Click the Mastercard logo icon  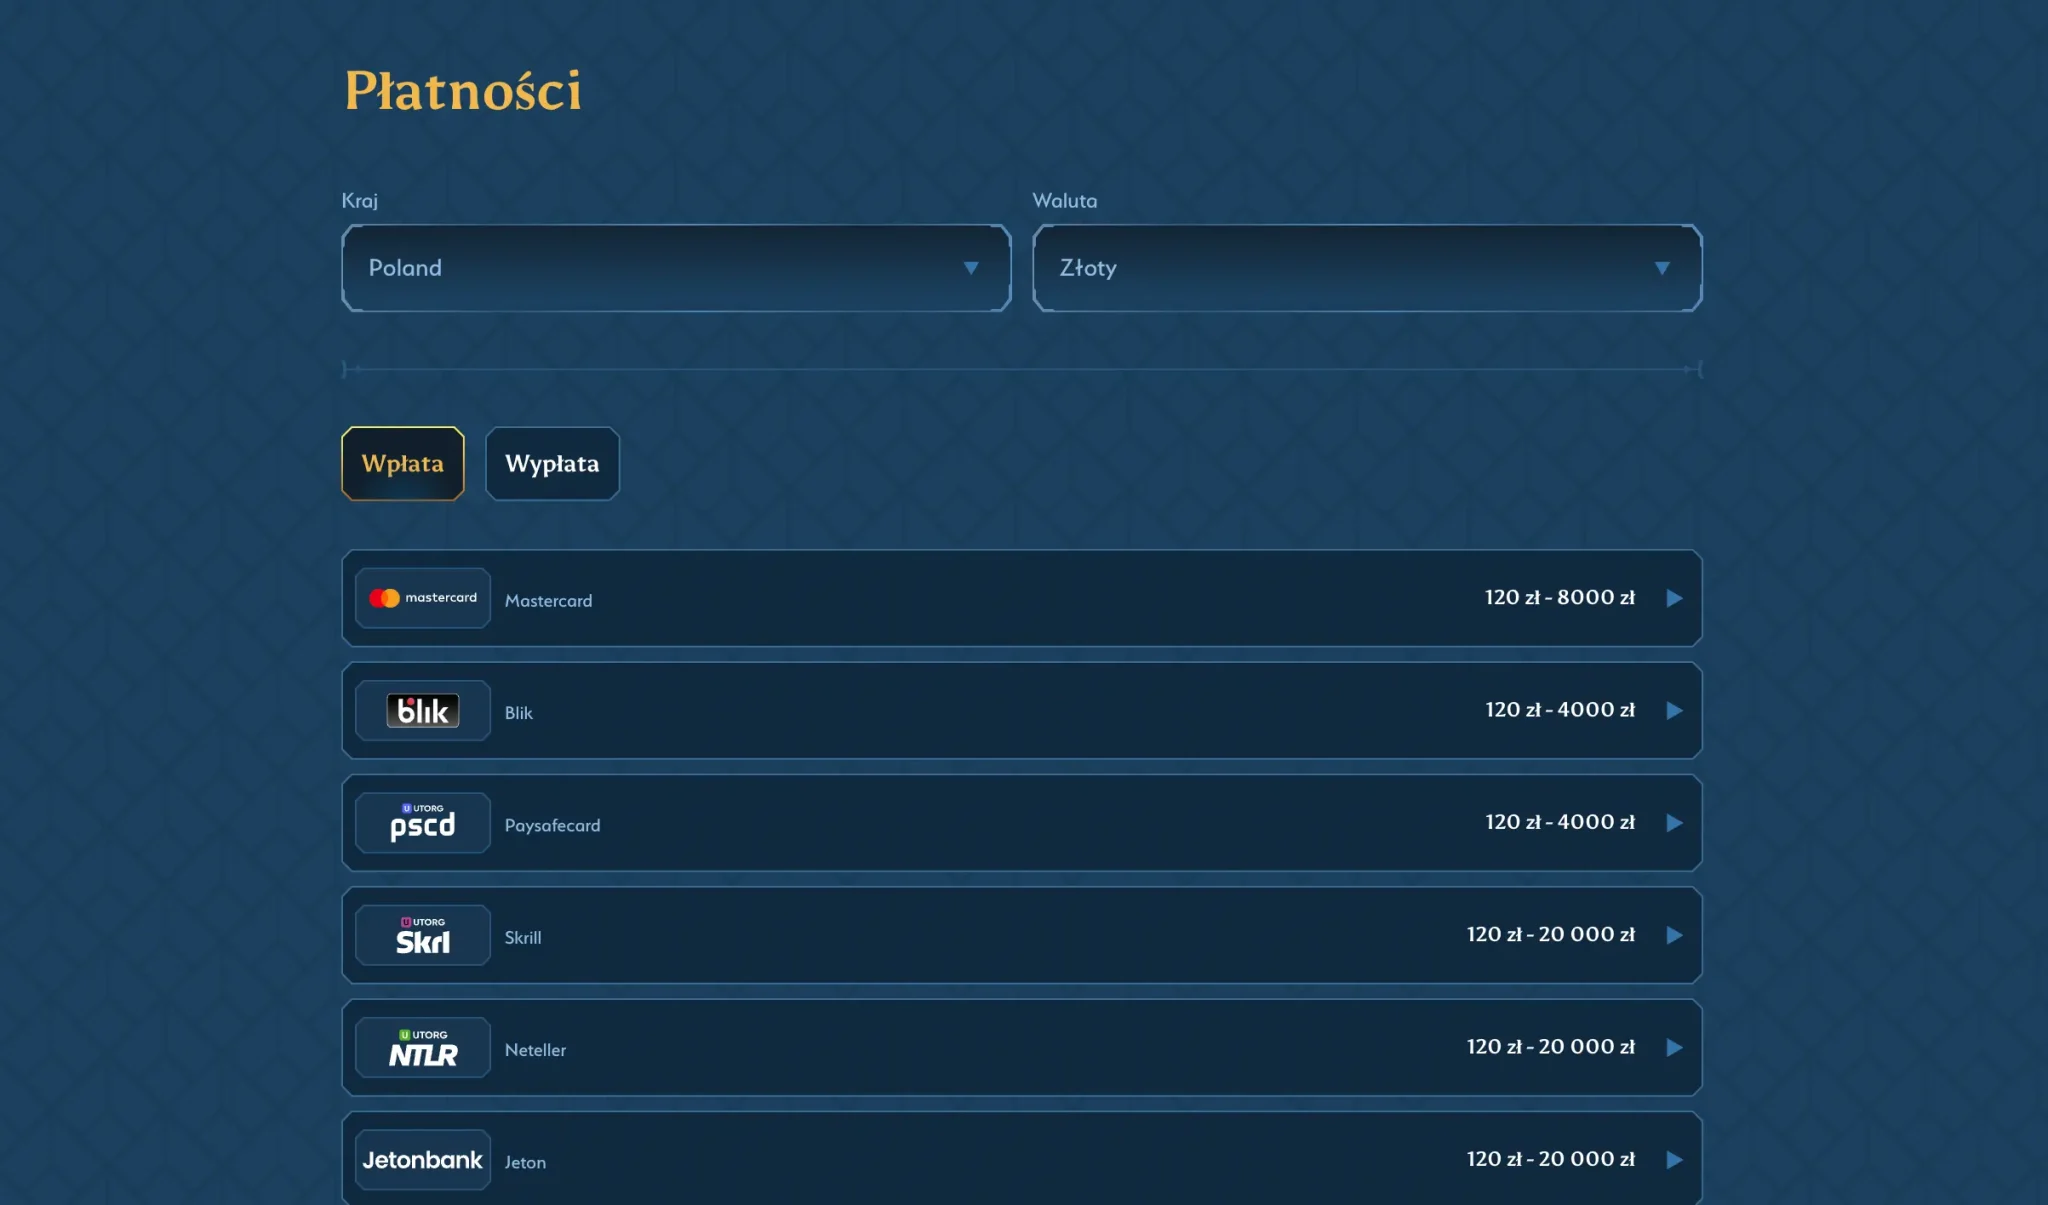point(422,598)
